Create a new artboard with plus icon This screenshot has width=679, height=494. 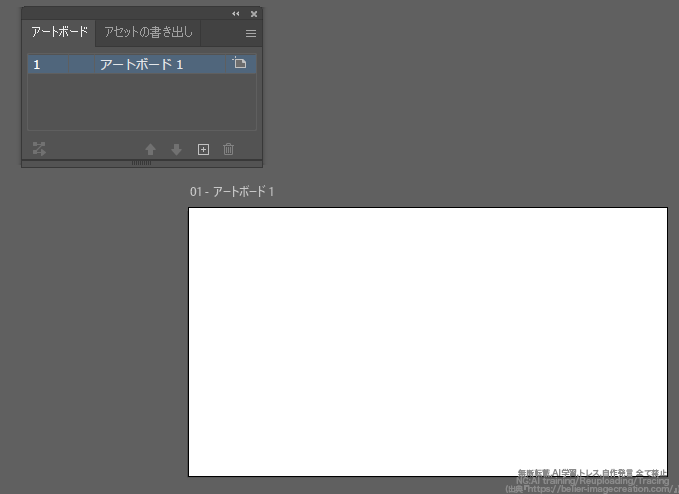[203, 149]
